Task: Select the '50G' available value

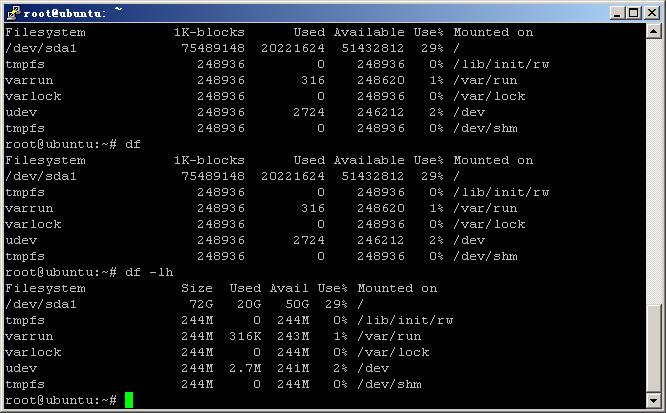Action: coord(297,304)
